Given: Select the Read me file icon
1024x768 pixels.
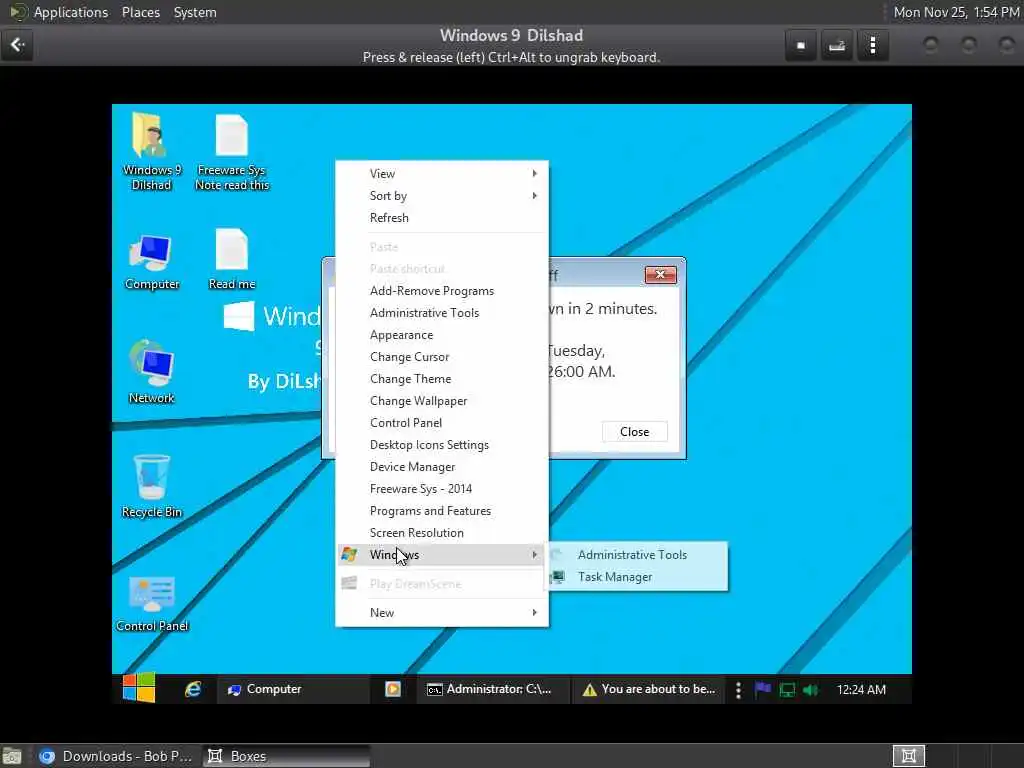Looking at the screenshot, I should (x=232, y=259).
